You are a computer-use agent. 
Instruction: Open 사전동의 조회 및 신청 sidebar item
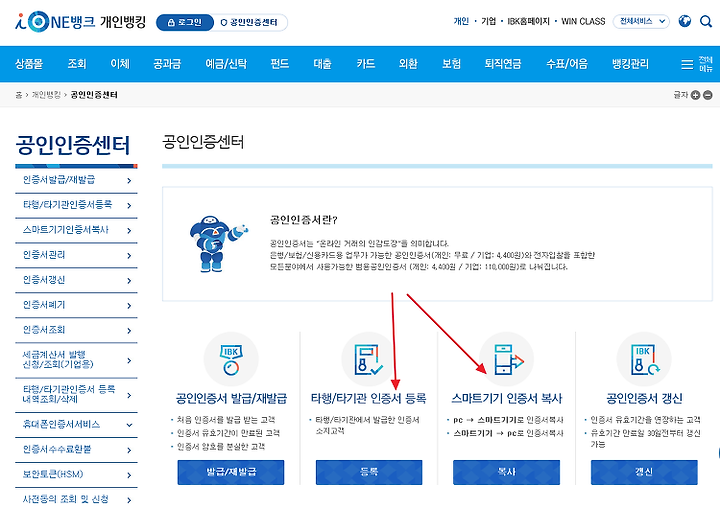[76, 499]
